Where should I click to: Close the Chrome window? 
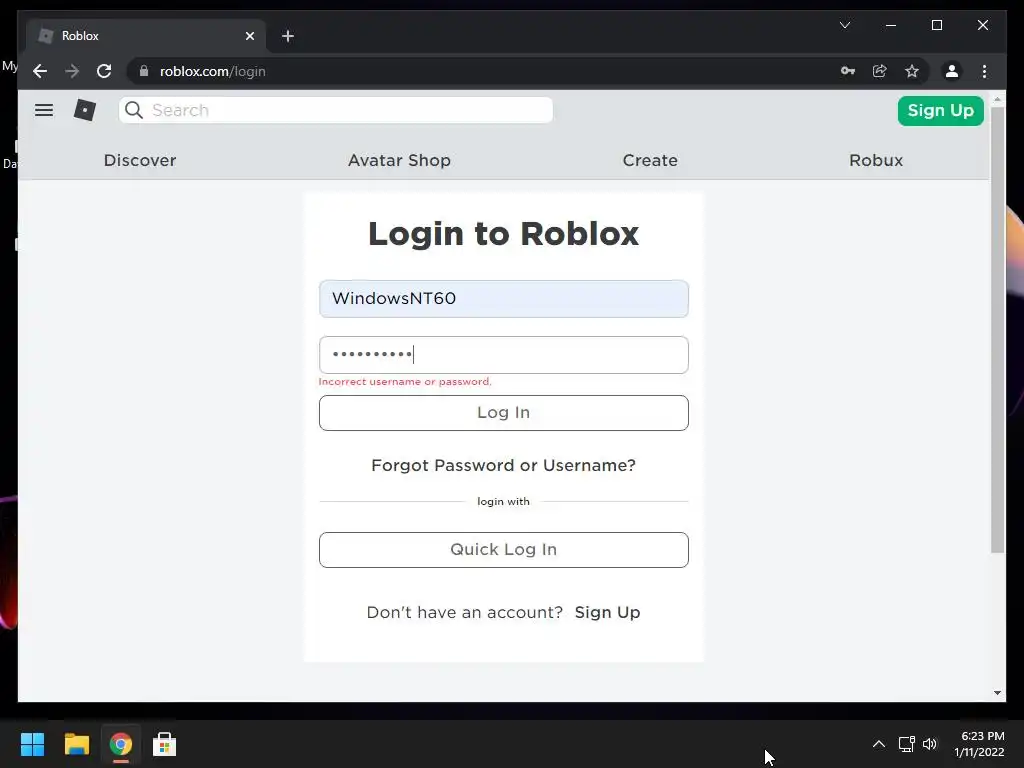(982, 25)
